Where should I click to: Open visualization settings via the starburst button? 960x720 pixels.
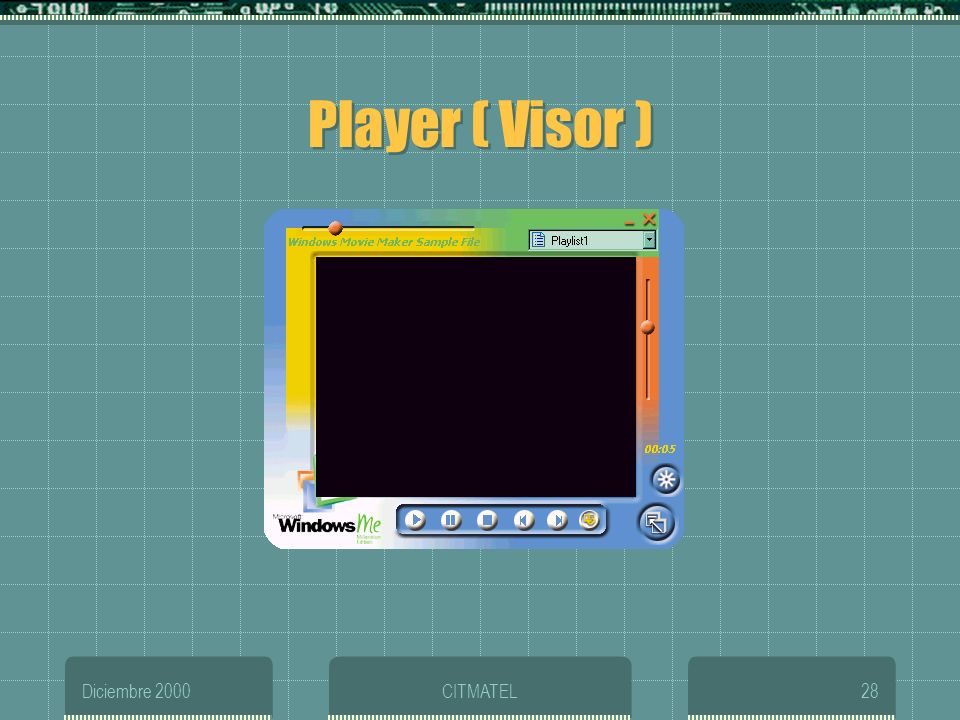pos(666,479)
